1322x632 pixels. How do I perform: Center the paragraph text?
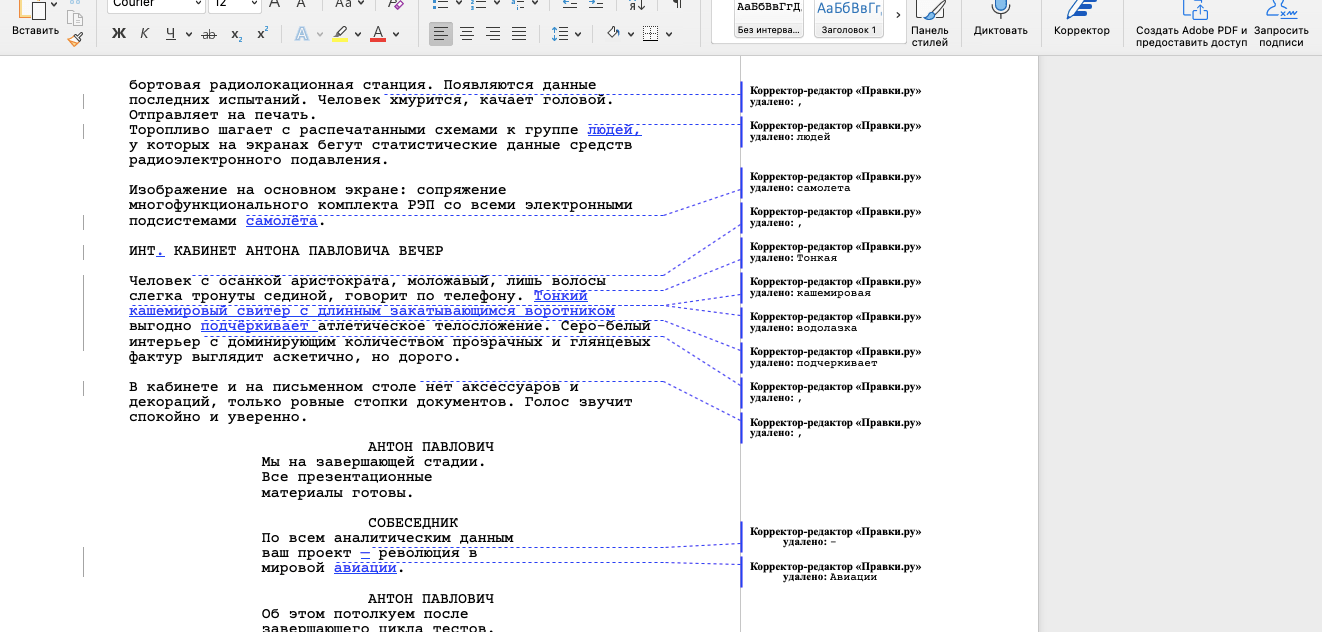click(467, 34)
